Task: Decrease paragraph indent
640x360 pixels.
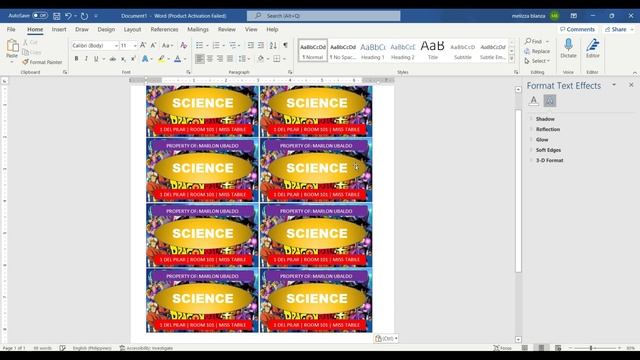Action: 251,45
